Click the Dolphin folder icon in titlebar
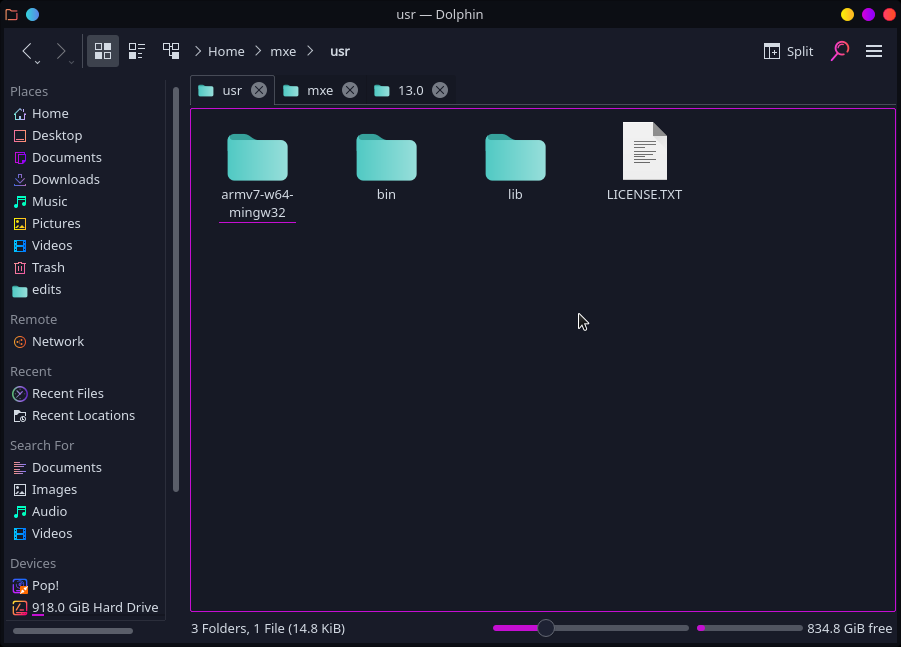 11,14
